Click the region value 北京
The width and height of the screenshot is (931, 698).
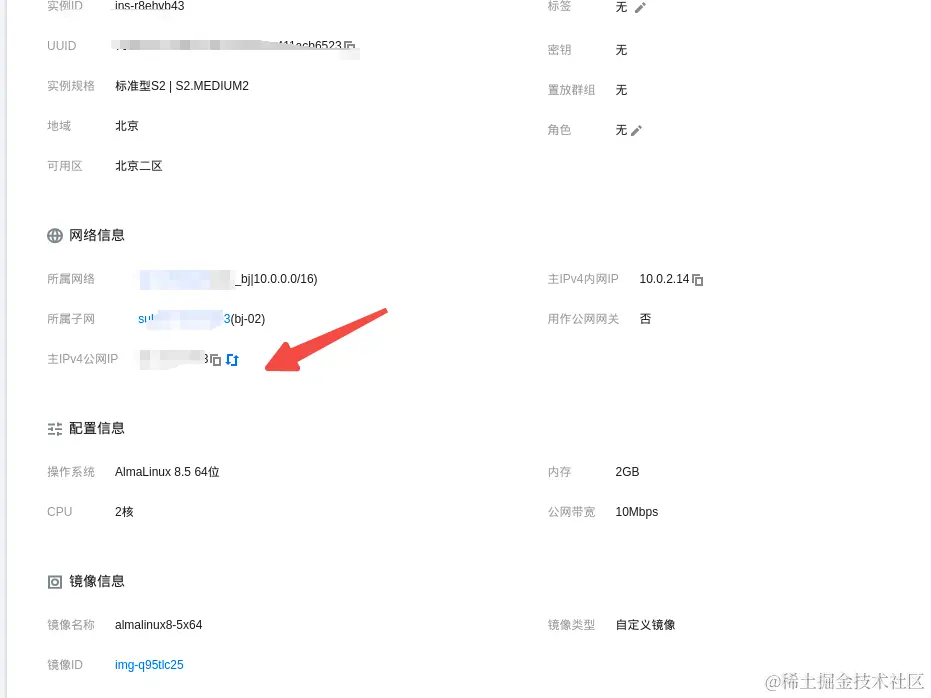click(x=126, y=126)
